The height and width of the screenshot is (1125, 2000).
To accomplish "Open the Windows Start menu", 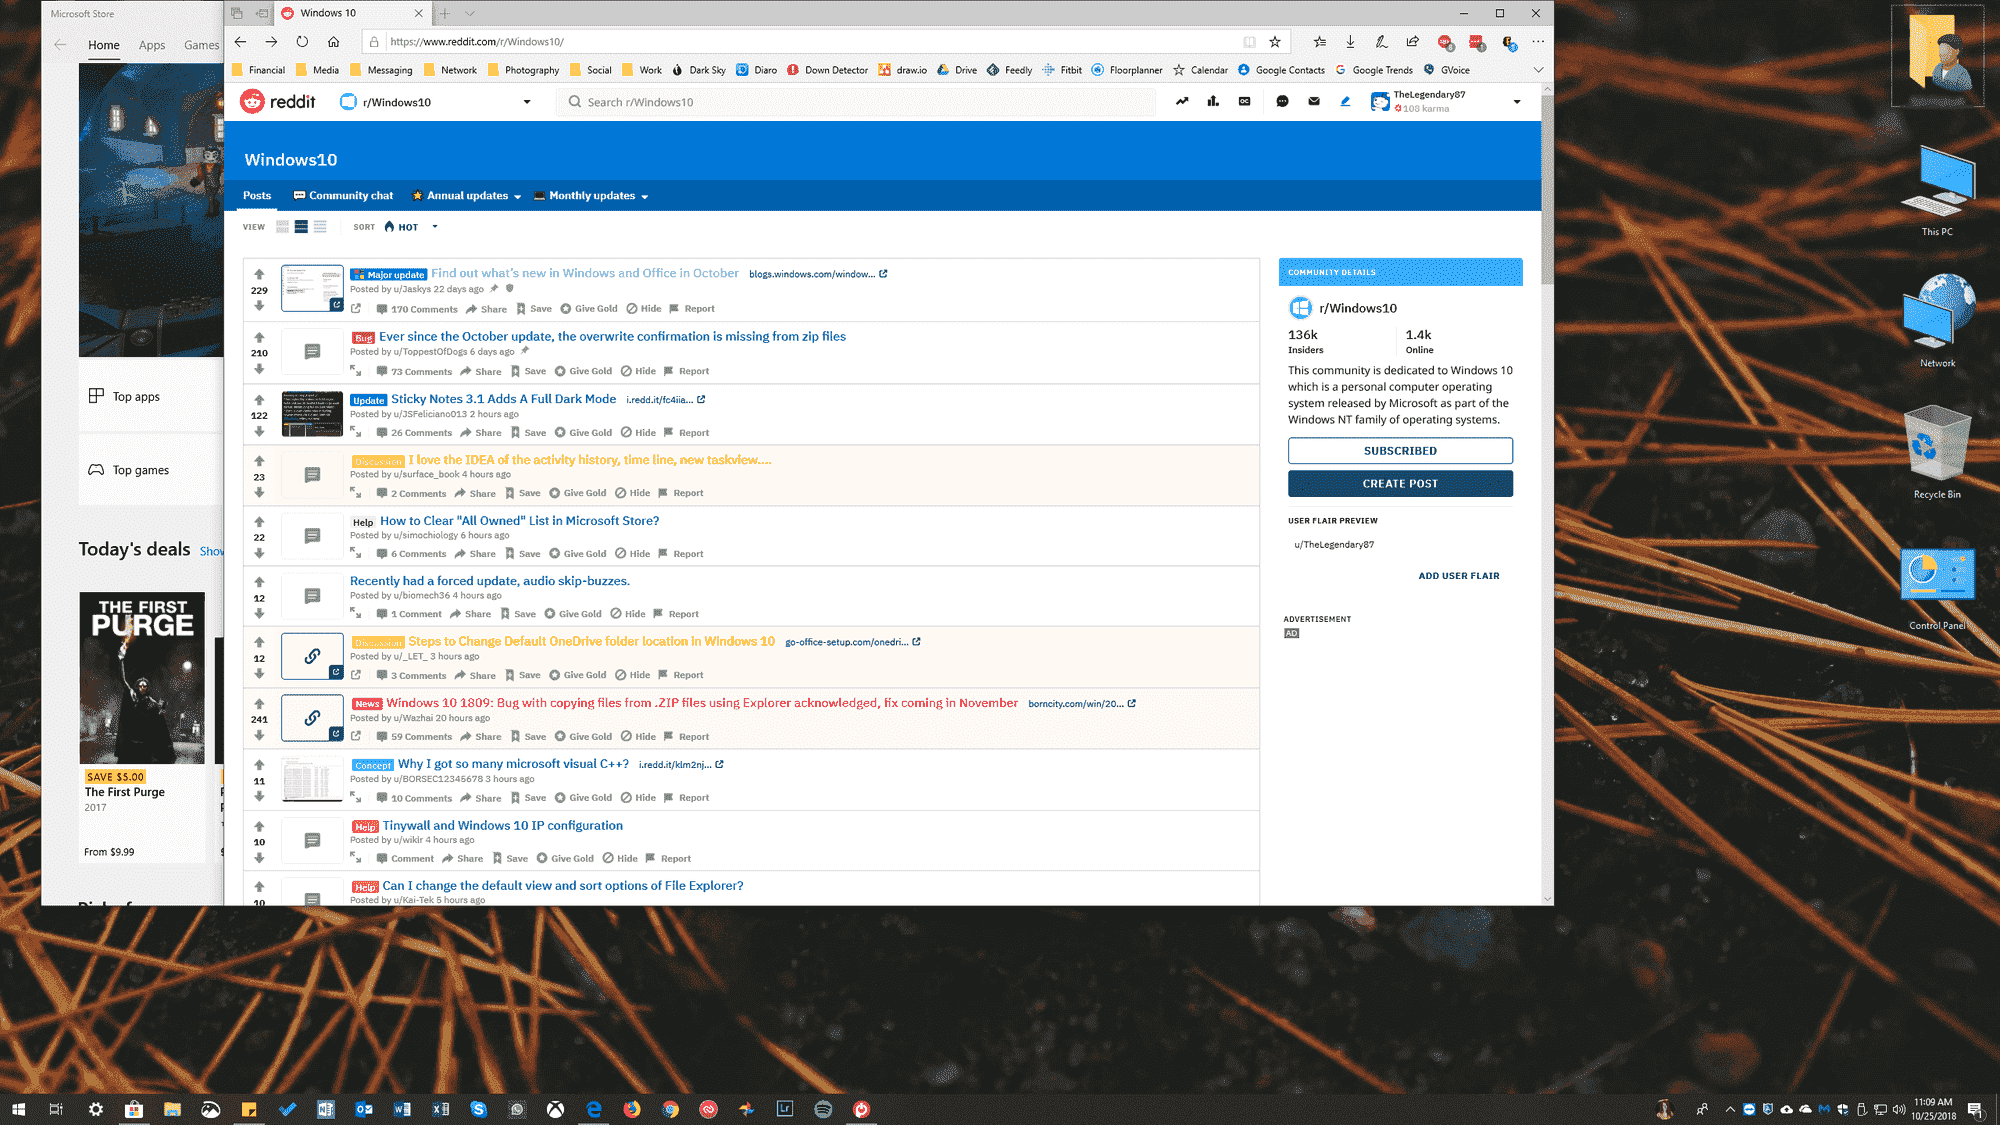I will (18, 1109).
